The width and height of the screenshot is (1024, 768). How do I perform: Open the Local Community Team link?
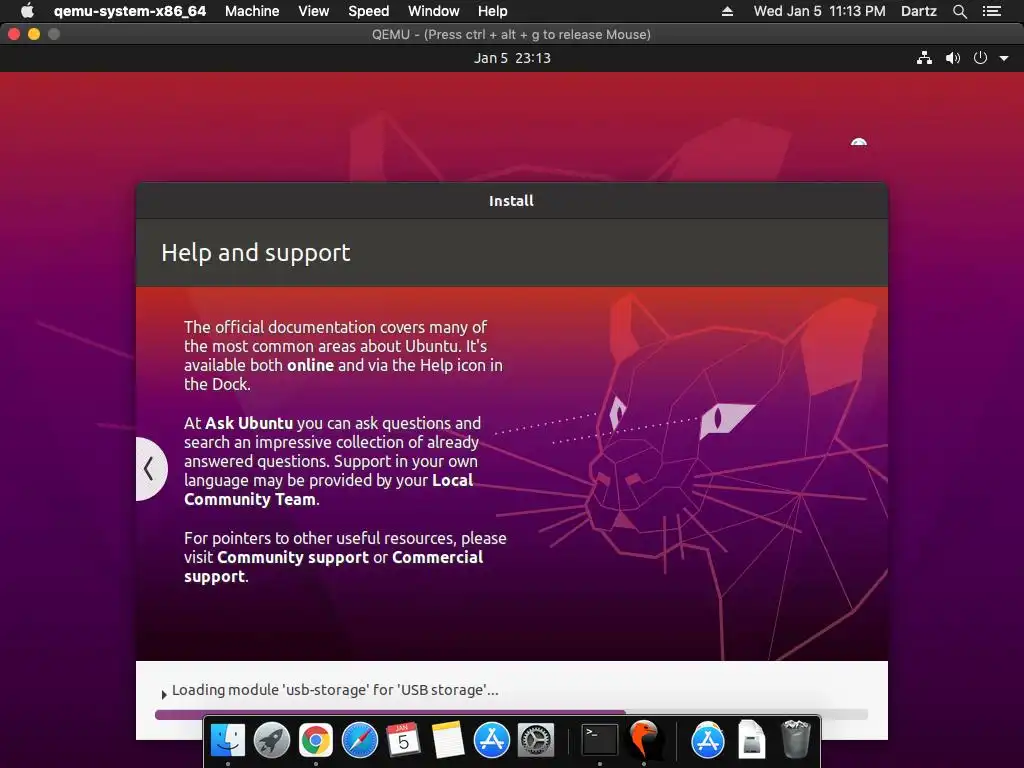[328, 490]
